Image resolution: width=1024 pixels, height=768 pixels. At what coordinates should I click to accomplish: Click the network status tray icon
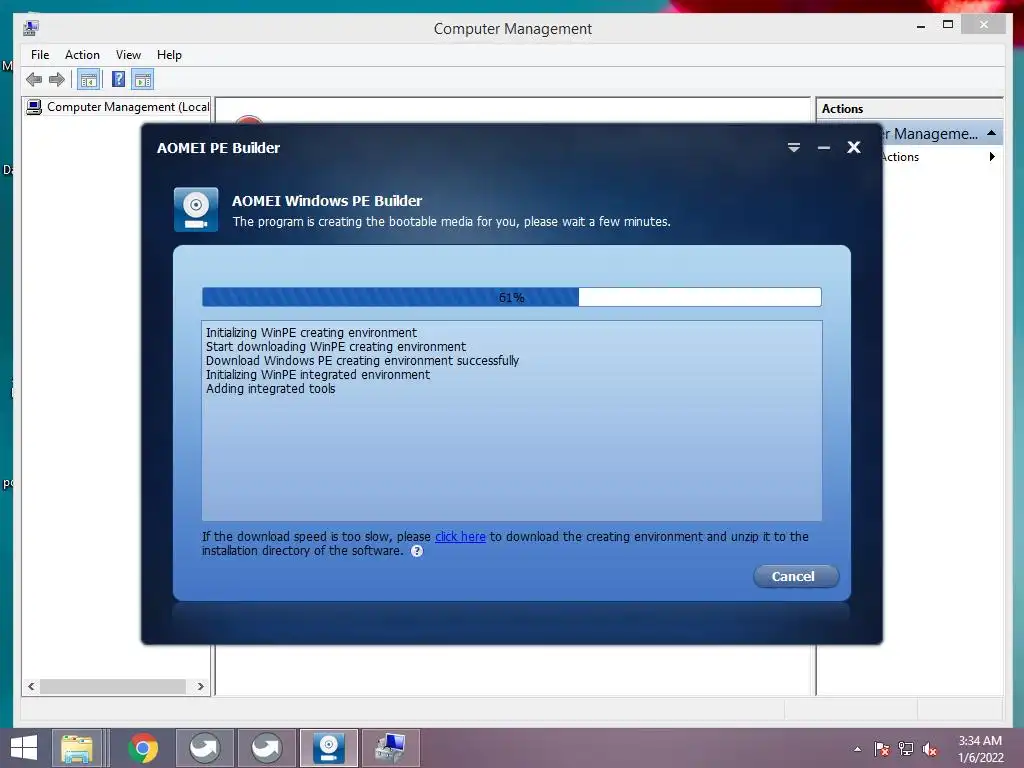906,749
